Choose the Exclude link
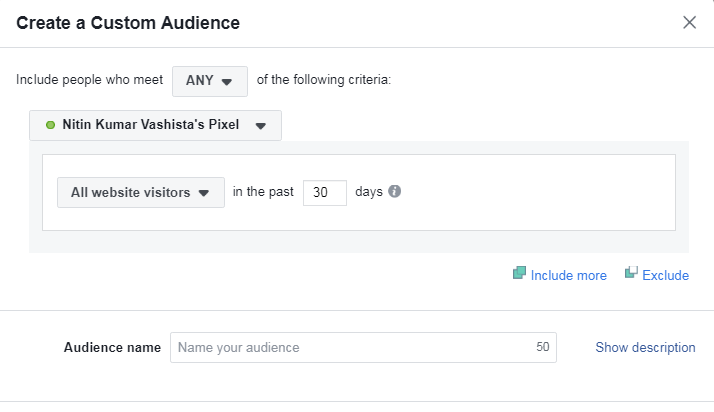The height and width of the screenshot is (412, 714). (665, 275)
